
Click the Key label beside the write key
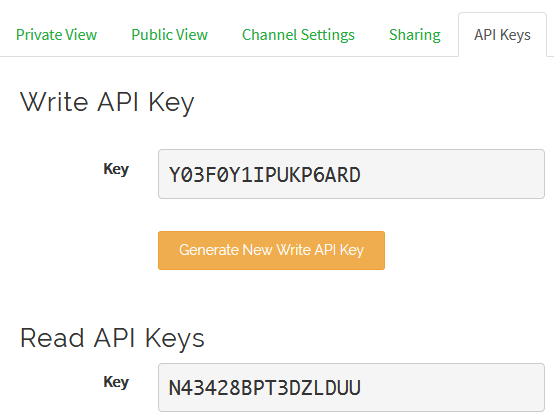click(116, 169)
